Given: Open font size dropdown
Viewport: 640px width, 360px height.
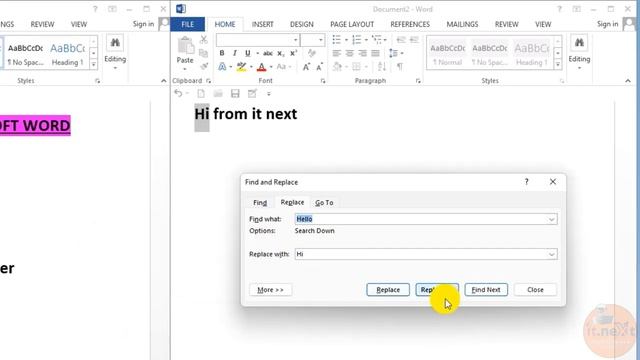Looking at the screenshot, I should (321, 40).
